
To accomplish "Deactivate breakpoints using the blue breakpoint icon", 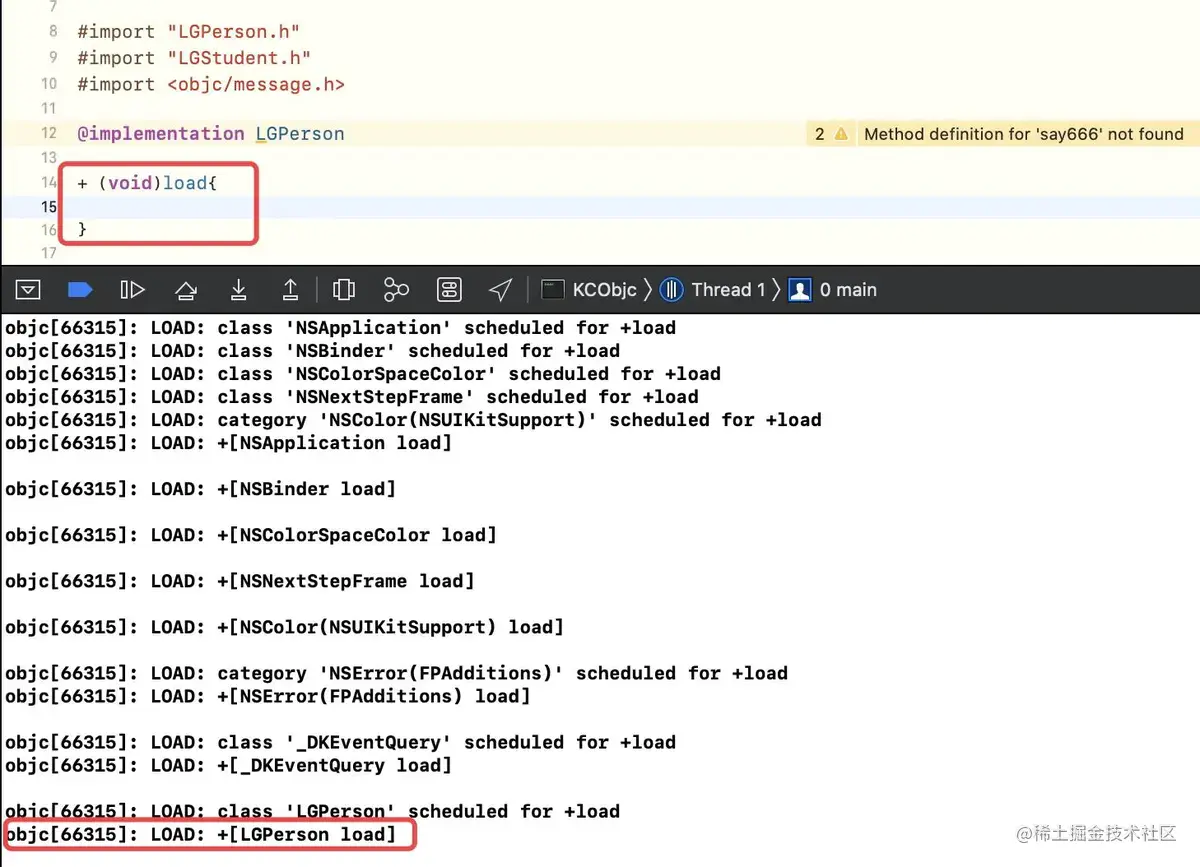I will point(80,290).
